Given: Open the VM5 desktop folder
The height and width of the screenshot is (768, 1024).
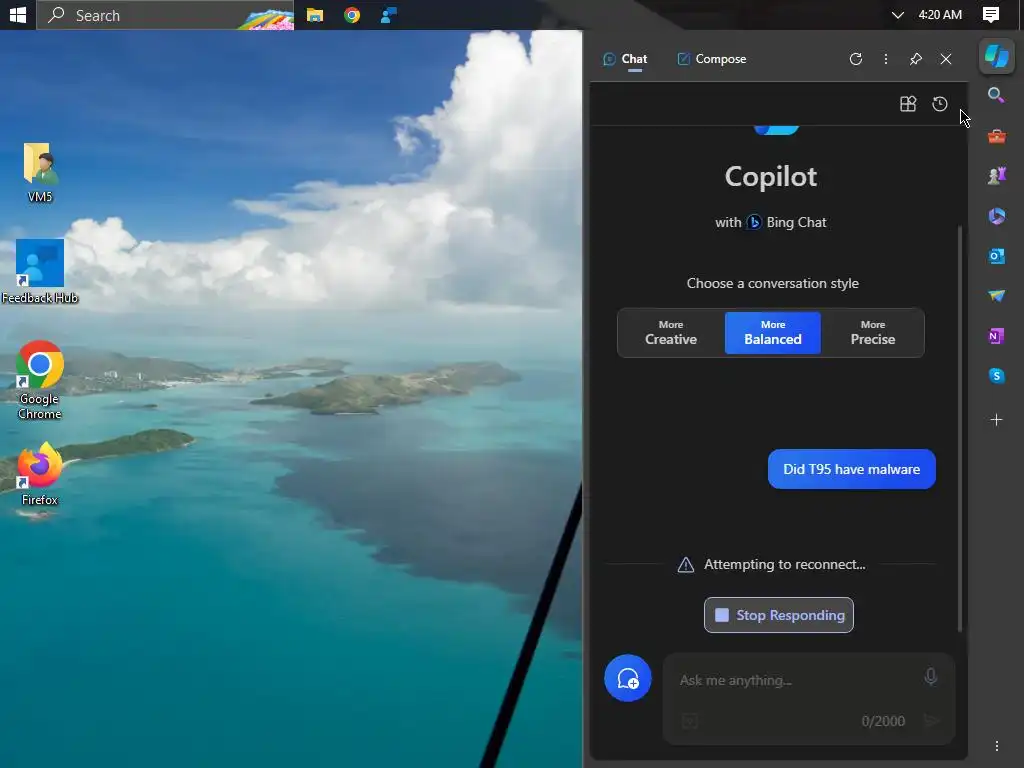Looking at the screenshot, I should [40, 172].
